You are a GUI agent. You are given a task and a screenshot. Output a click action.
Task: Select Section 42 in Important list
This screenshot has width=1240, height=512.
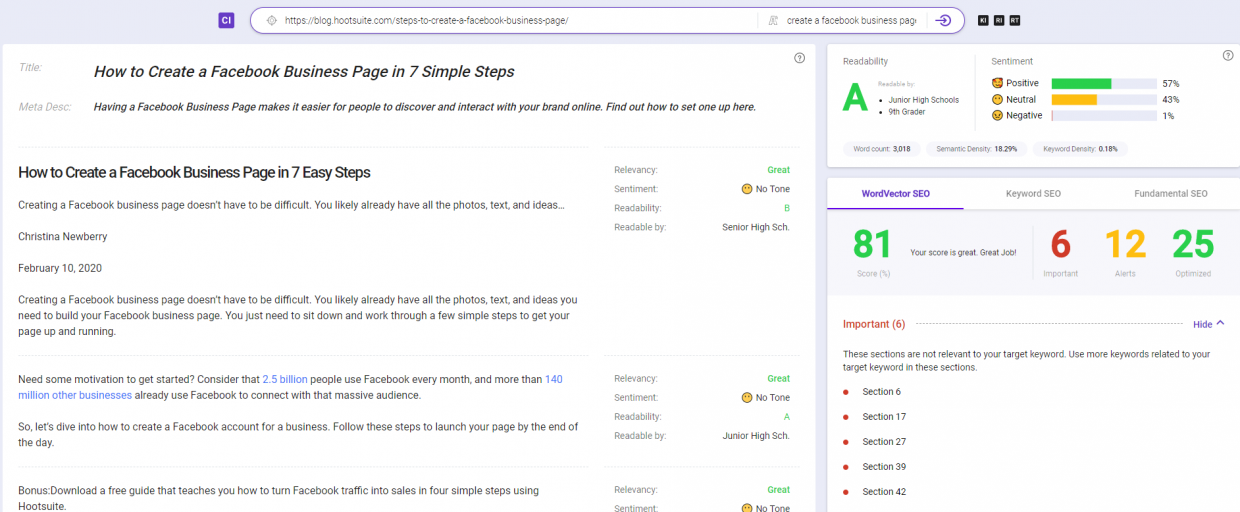pos(884,492)
